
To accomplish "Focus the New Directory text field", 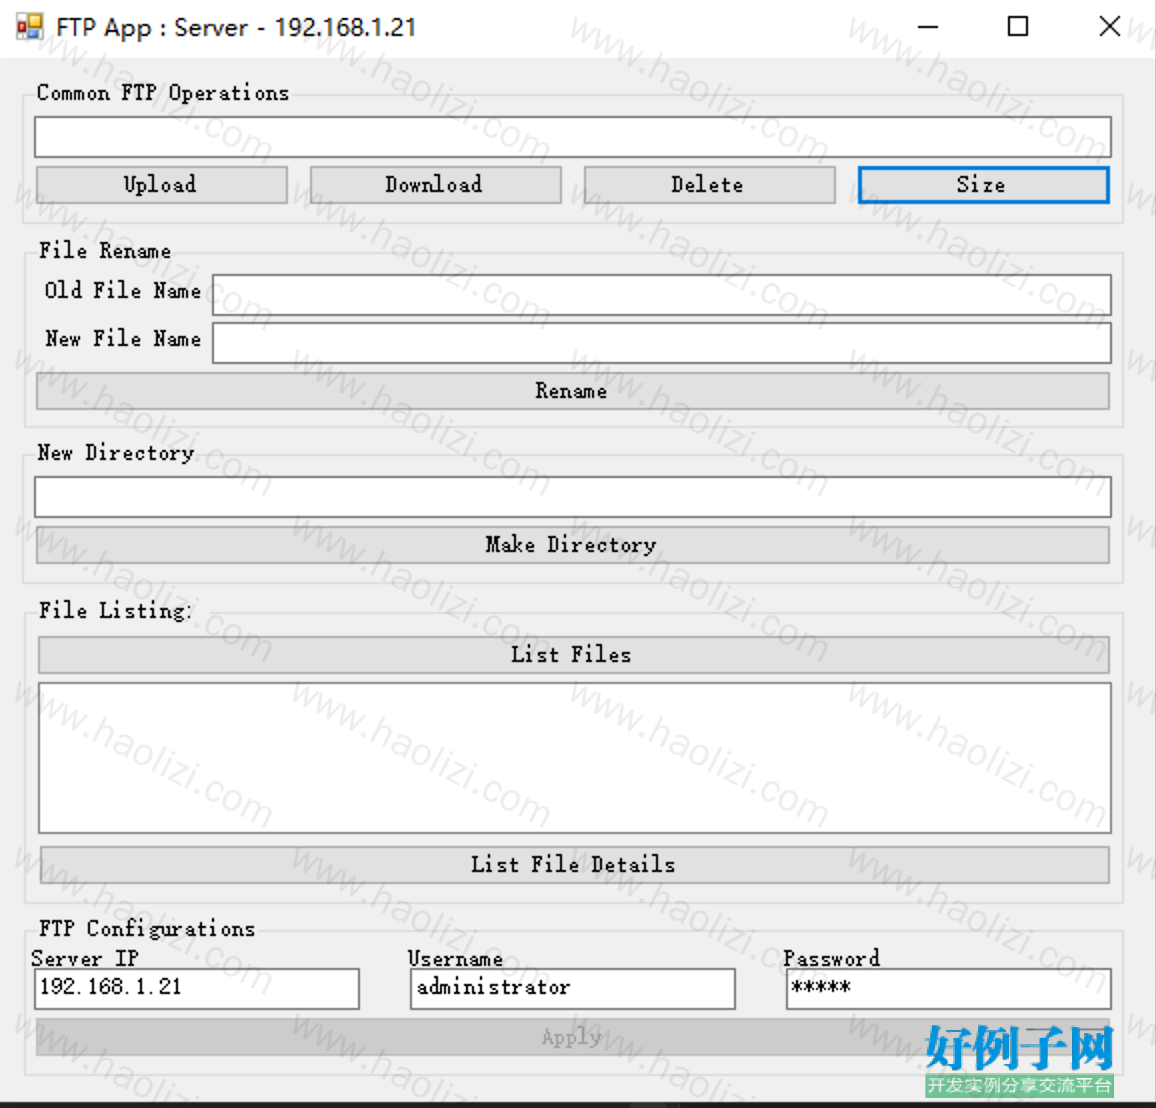I will tap(572, 496).
